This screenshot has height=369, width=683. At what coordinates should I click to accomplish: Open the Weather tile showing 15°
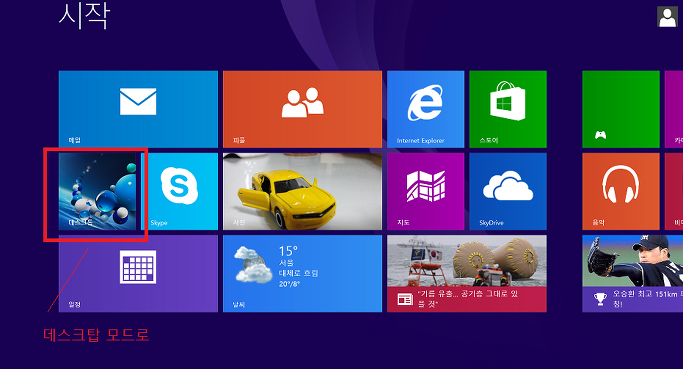pos(302,274)
